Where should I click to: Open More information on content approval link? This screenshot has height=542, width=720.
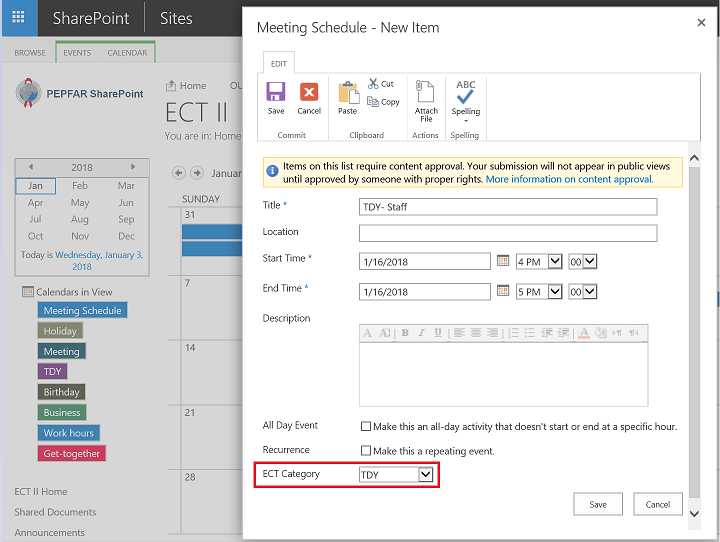click(569, 179)
